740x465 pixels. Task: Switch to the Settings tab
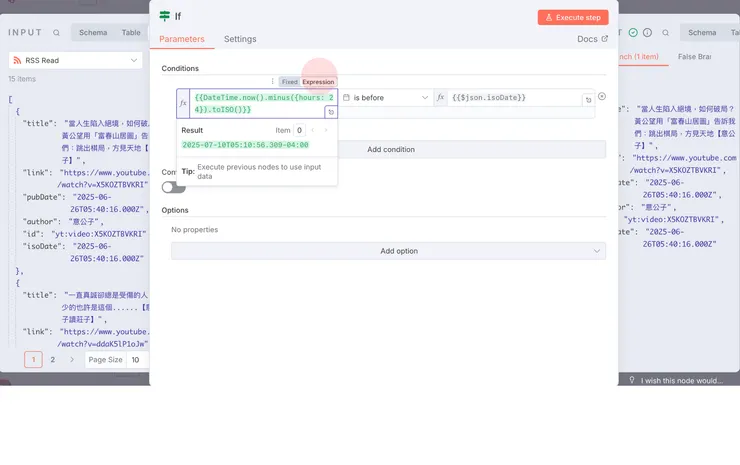240,39
